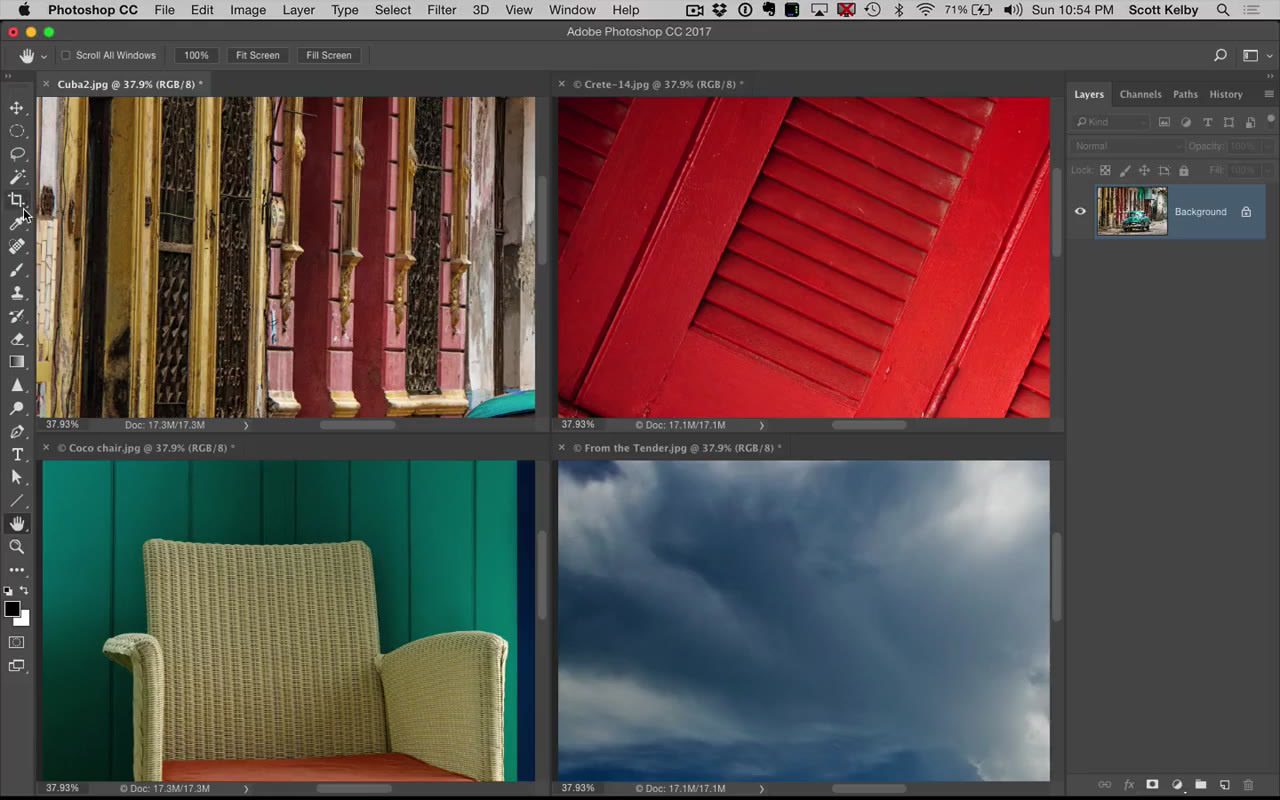Enable Scroll All Windows

pos(65,55)
